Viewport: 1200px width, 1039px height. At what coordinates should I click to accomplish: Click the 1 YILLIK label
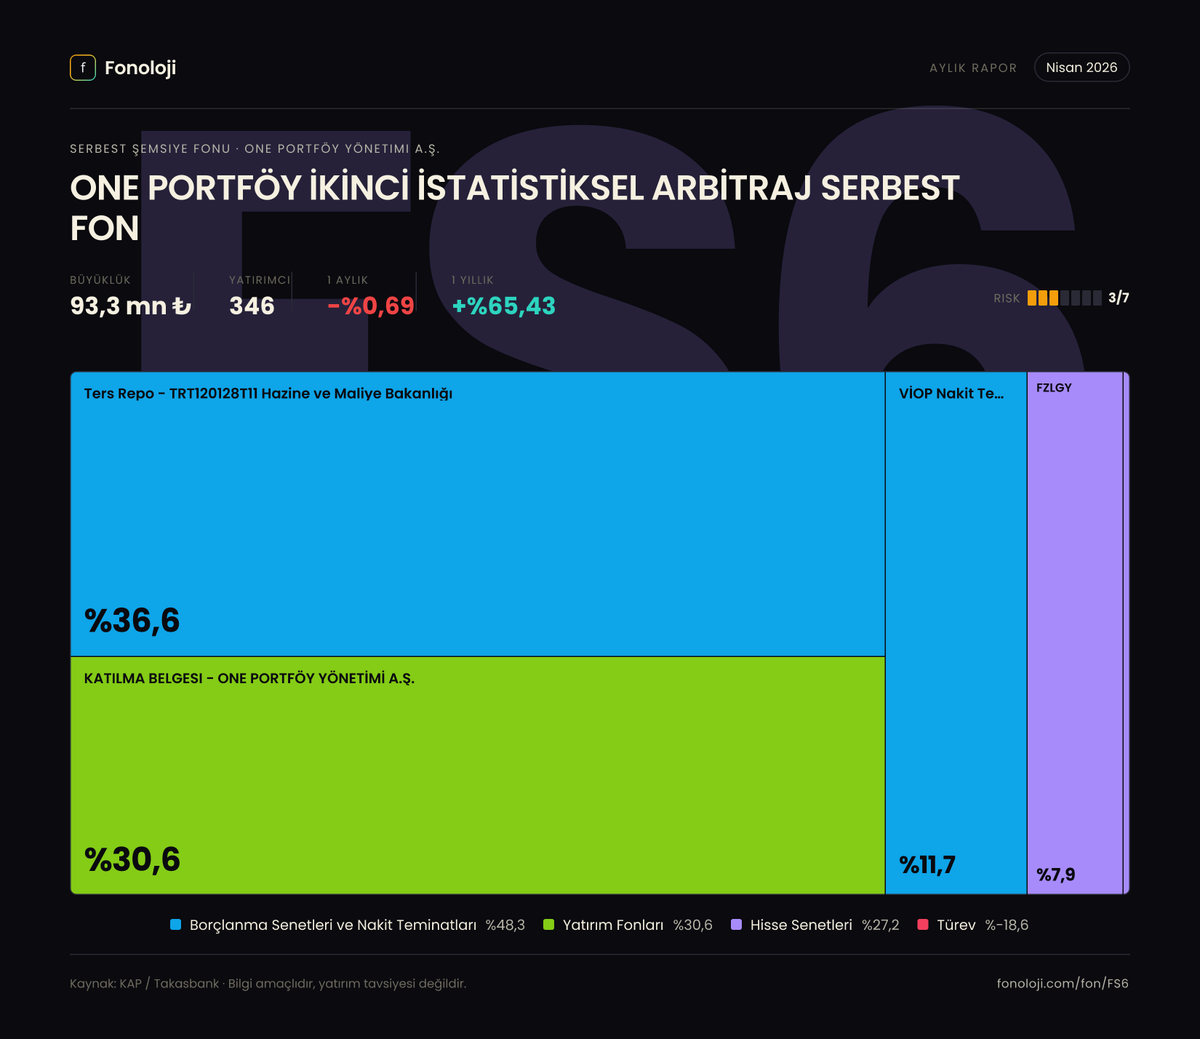473,280
